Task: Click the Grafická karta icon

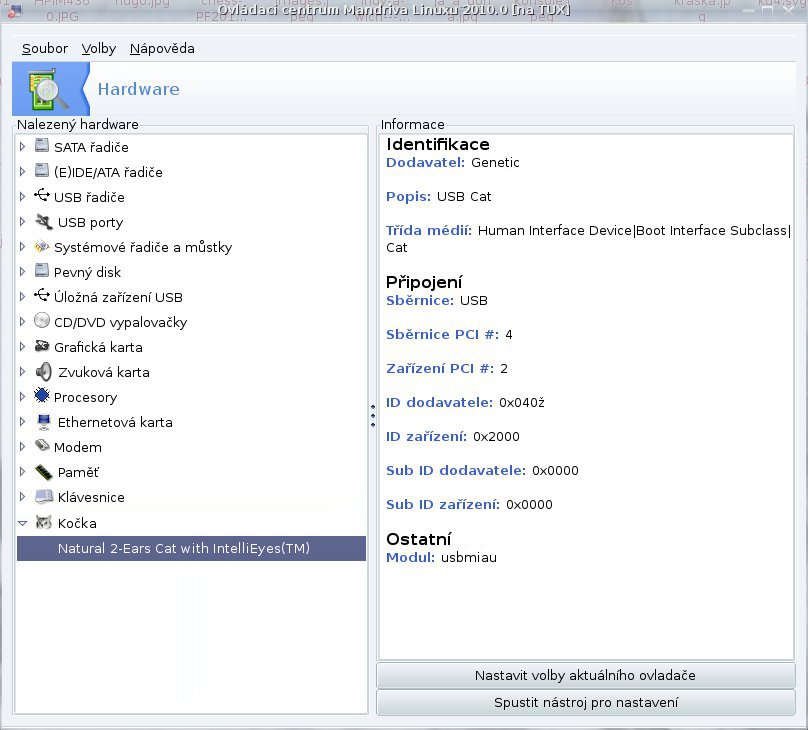Action: point(42,346)
